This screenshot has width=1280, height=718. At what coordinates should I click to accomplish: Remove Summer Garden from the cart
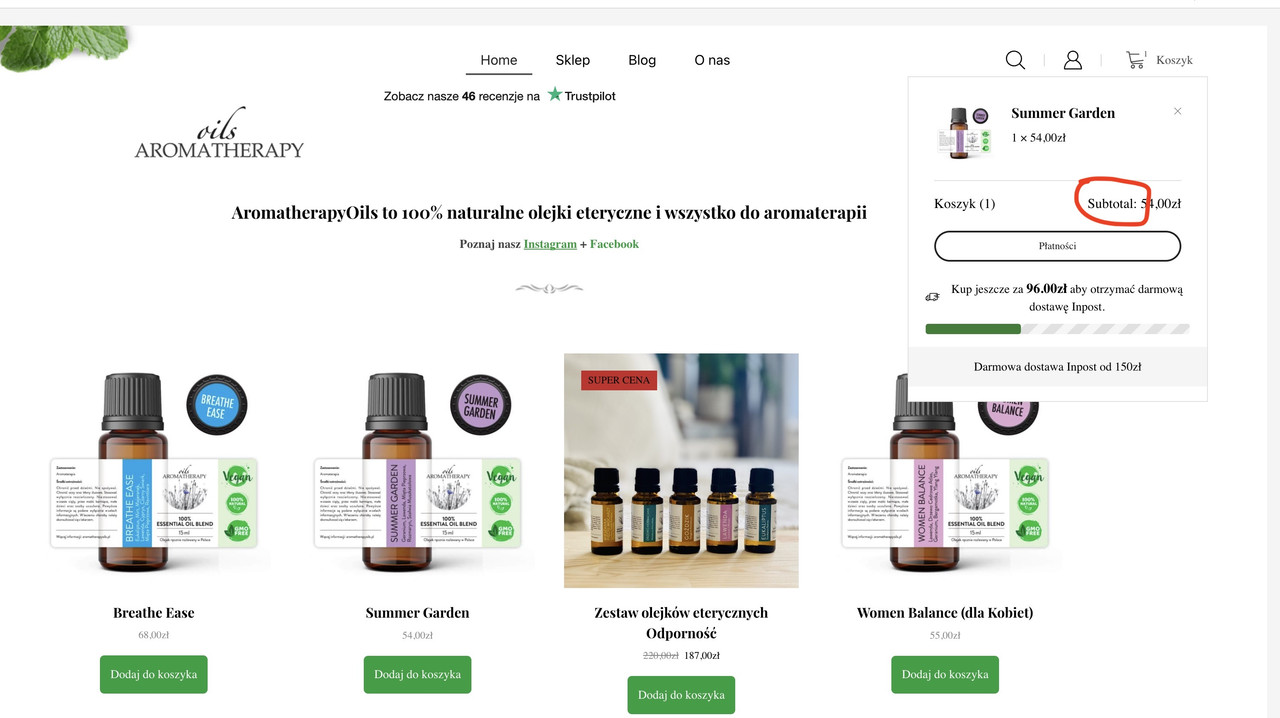1177,111
